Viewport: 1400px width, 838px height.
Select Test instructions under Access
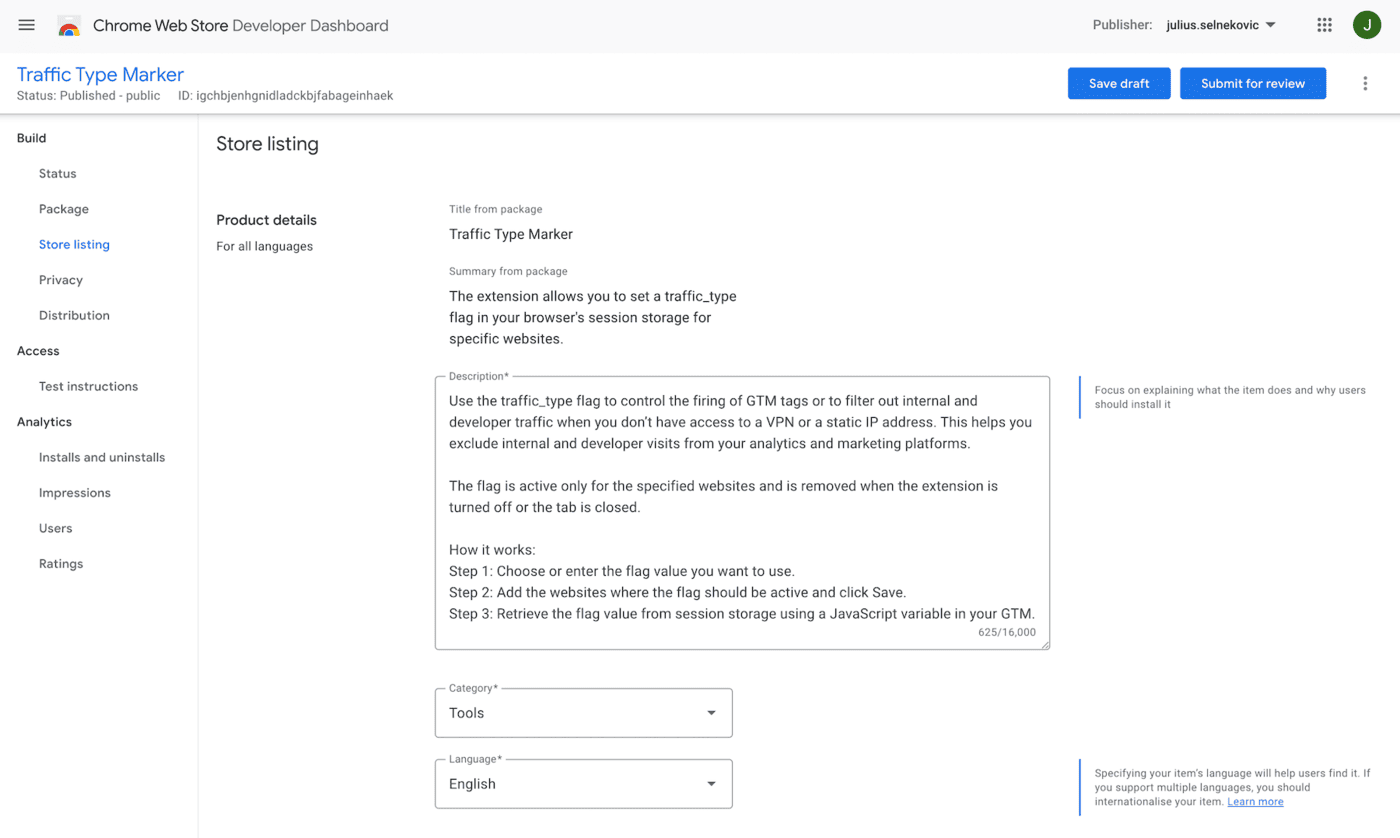(x=88, y=386)
